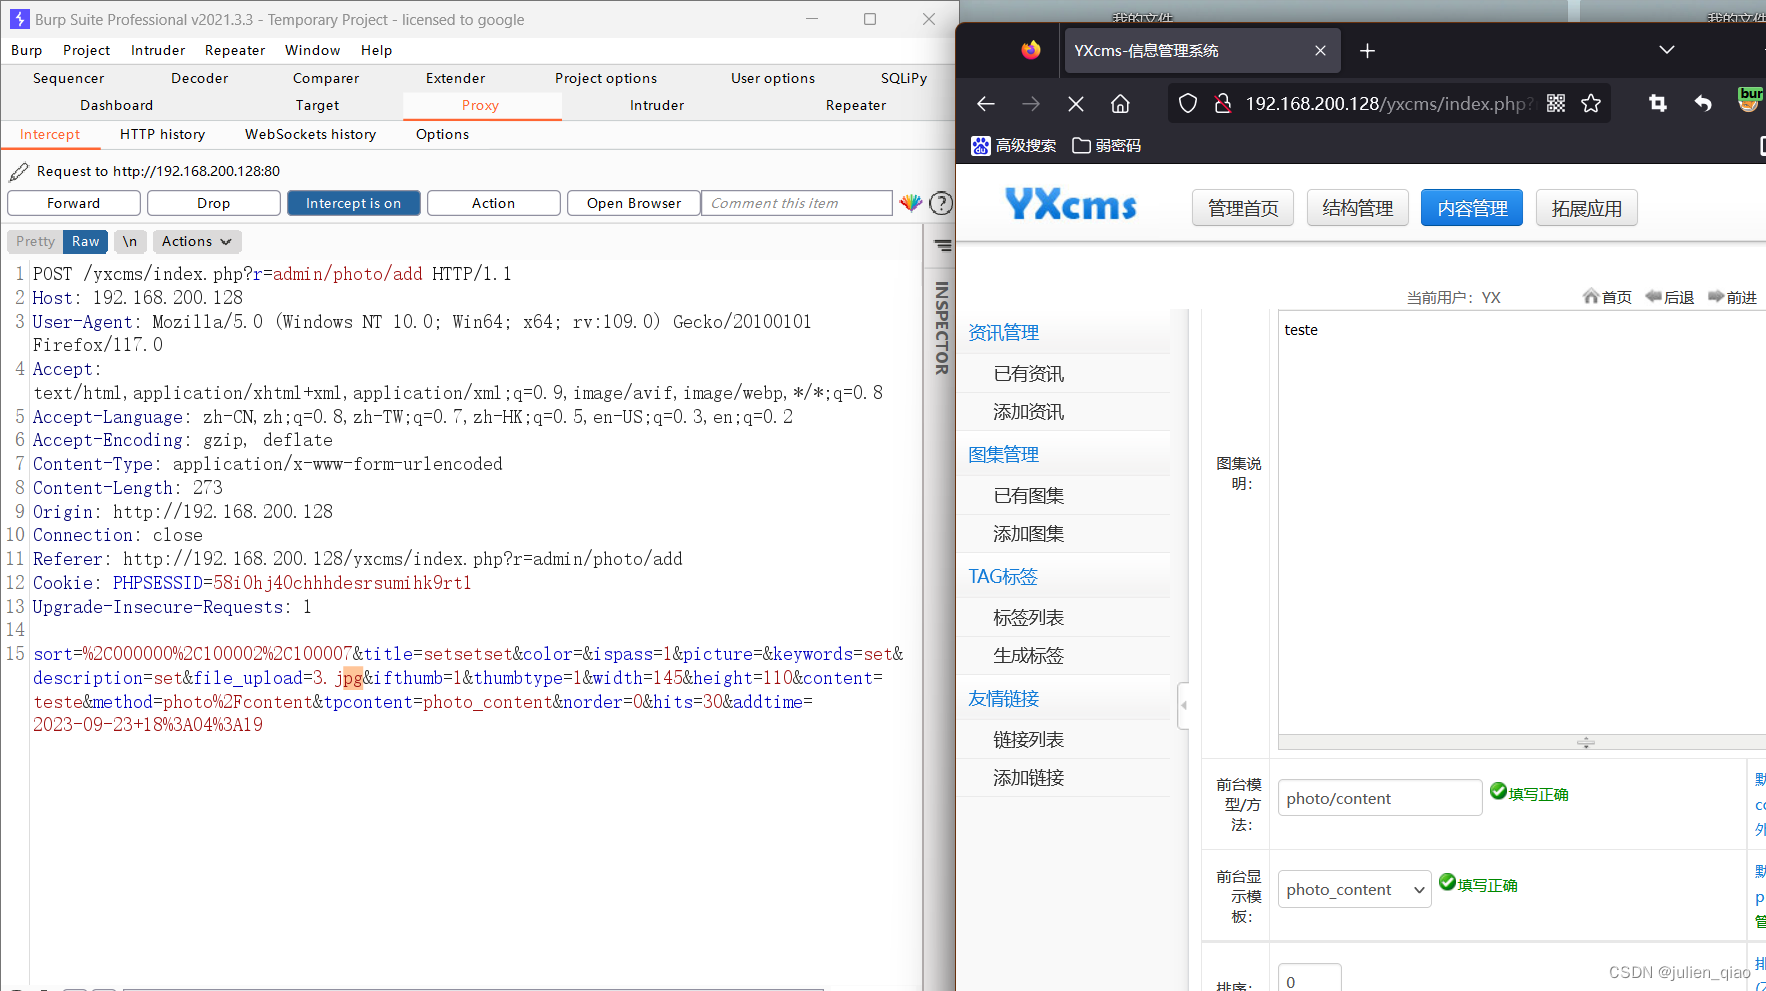Screen dimensions: 1766x991
Task: Open the QR code icon in address bar
Action: [1556, 104]
